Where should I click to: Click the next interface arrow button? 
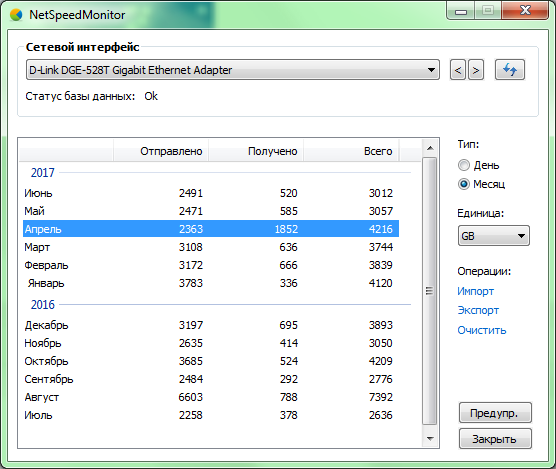[x=476, y=70]
